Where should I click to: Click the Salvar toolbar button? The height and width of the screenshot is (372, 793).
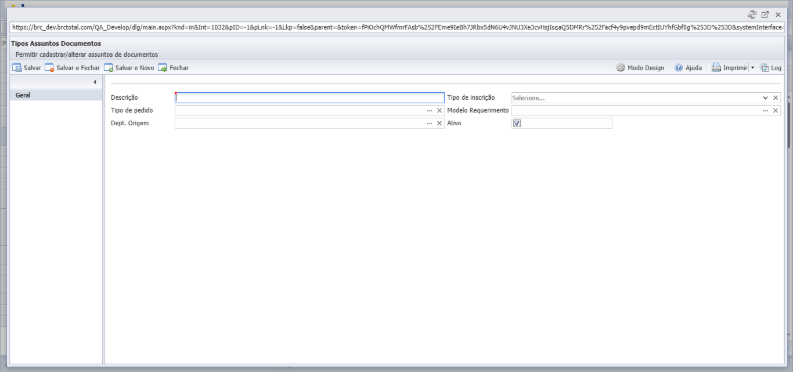pos(26,68)
